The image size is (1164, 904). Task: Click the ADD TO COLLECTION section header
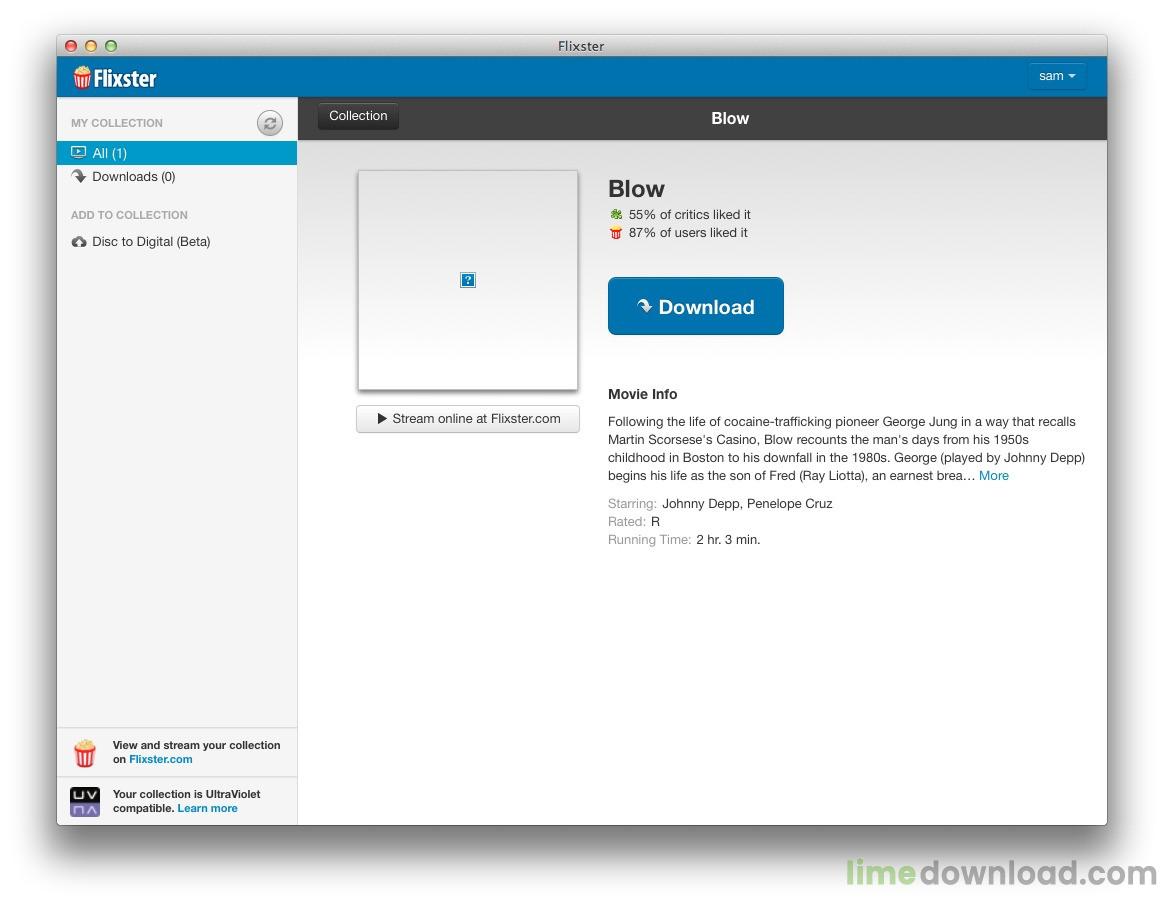click(x=129, y=215)
